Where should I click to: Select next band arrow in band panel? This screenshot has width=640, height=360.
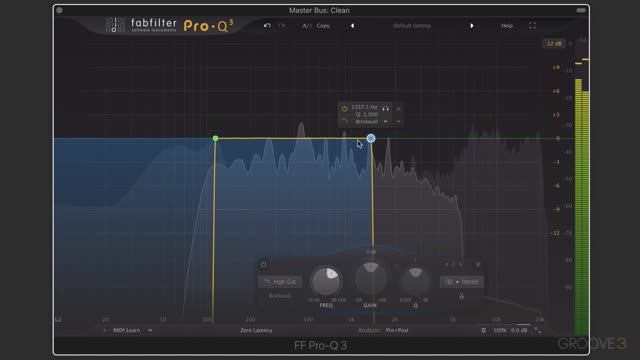tap(461, 264)
